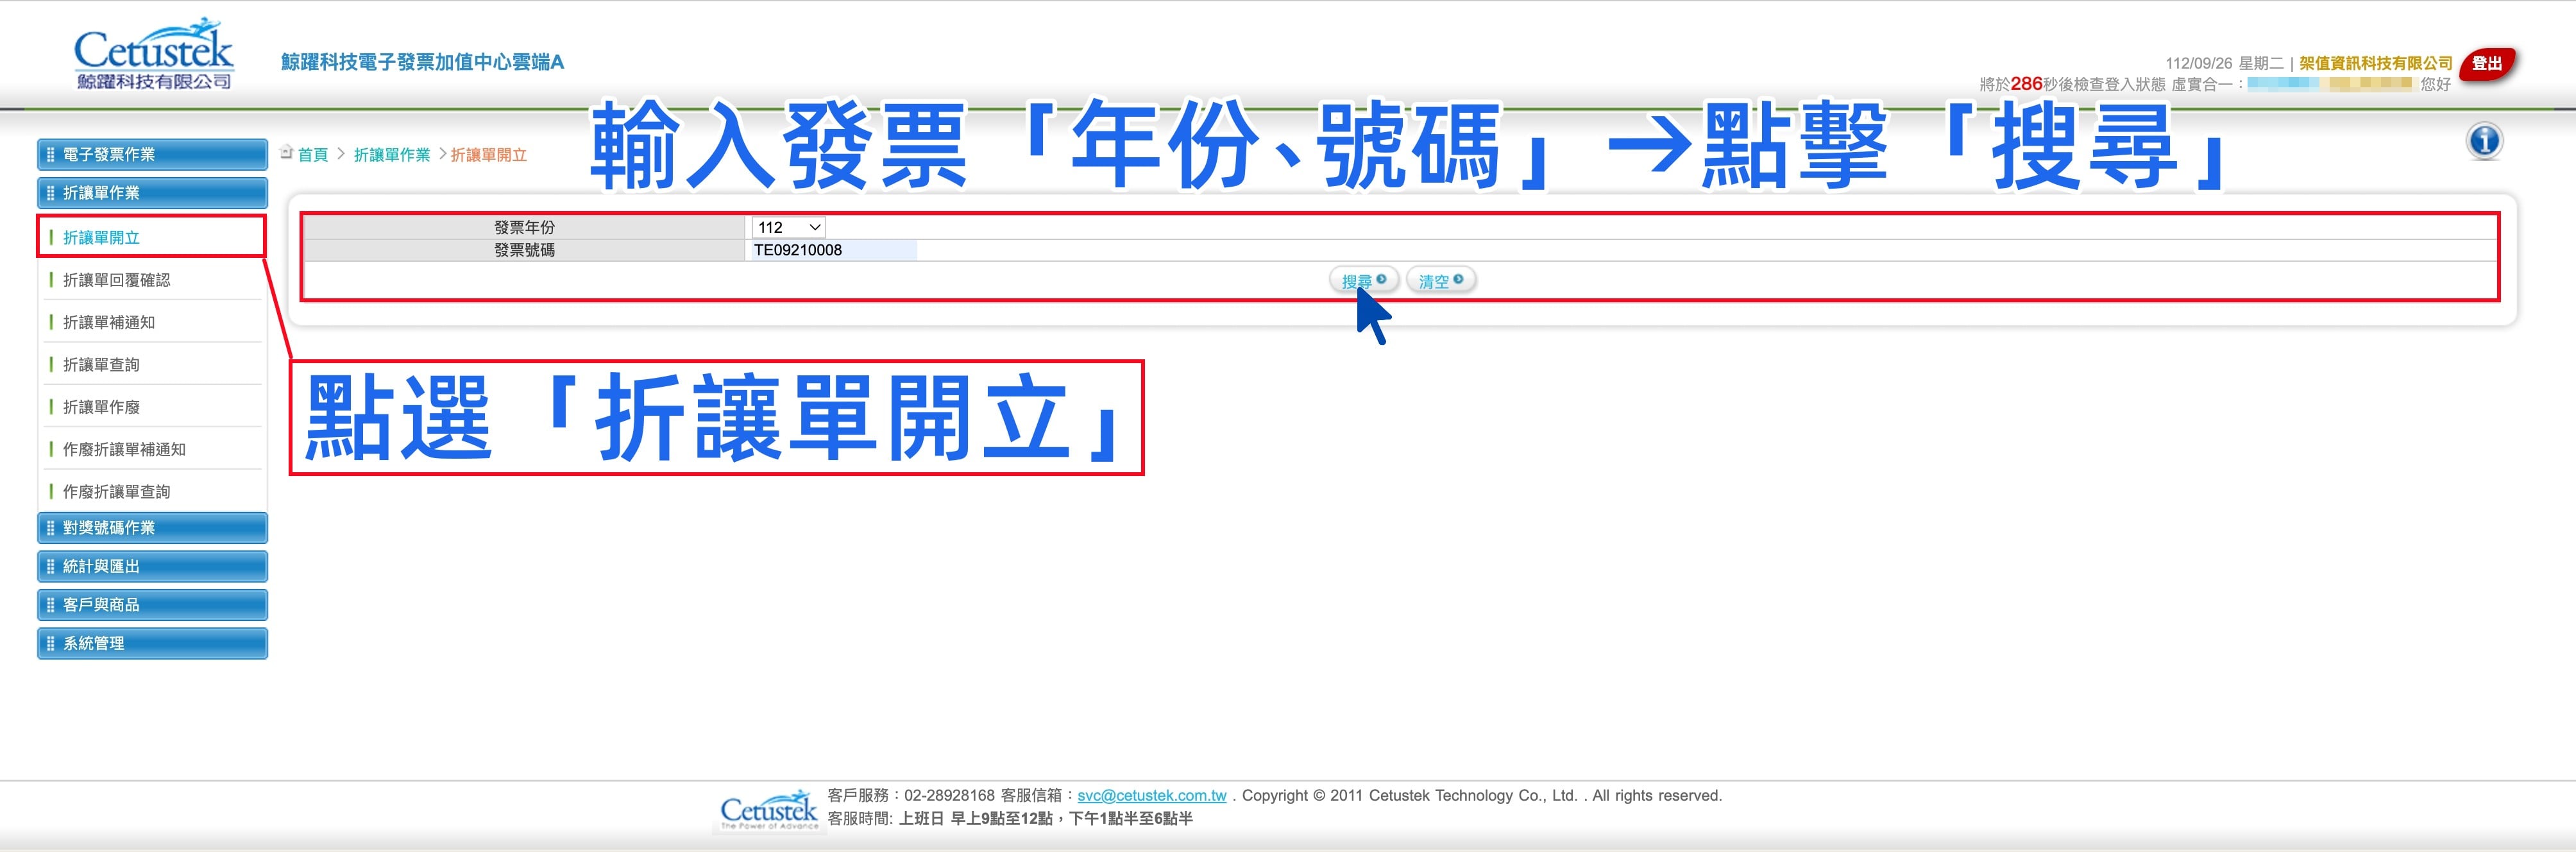The height and width of the screenshot is (852, 2576).
Task: Click the 客戶服務：02-28928168 footer text
Action: click(911, 795)
